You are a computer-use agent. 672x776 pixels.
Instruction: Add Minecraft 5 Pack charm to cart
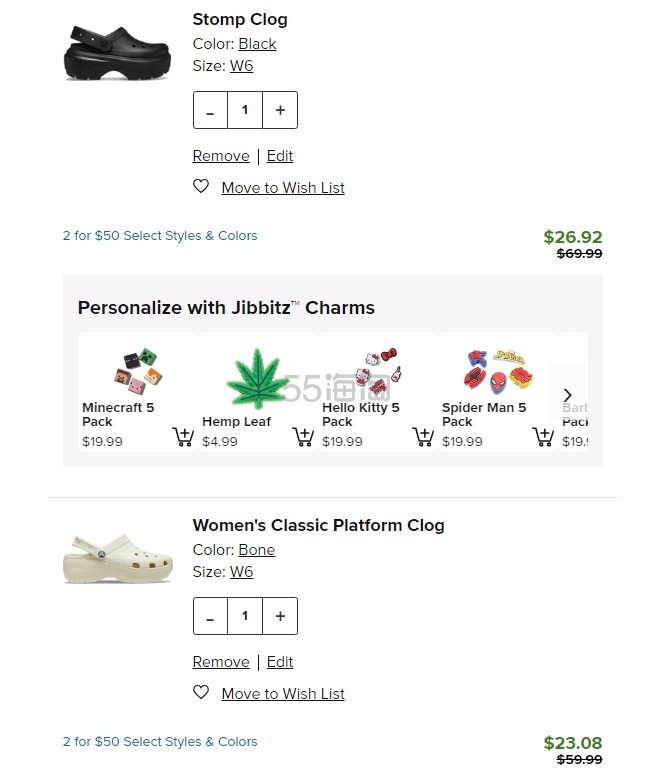pyautogui.click(x=183, y=436)
